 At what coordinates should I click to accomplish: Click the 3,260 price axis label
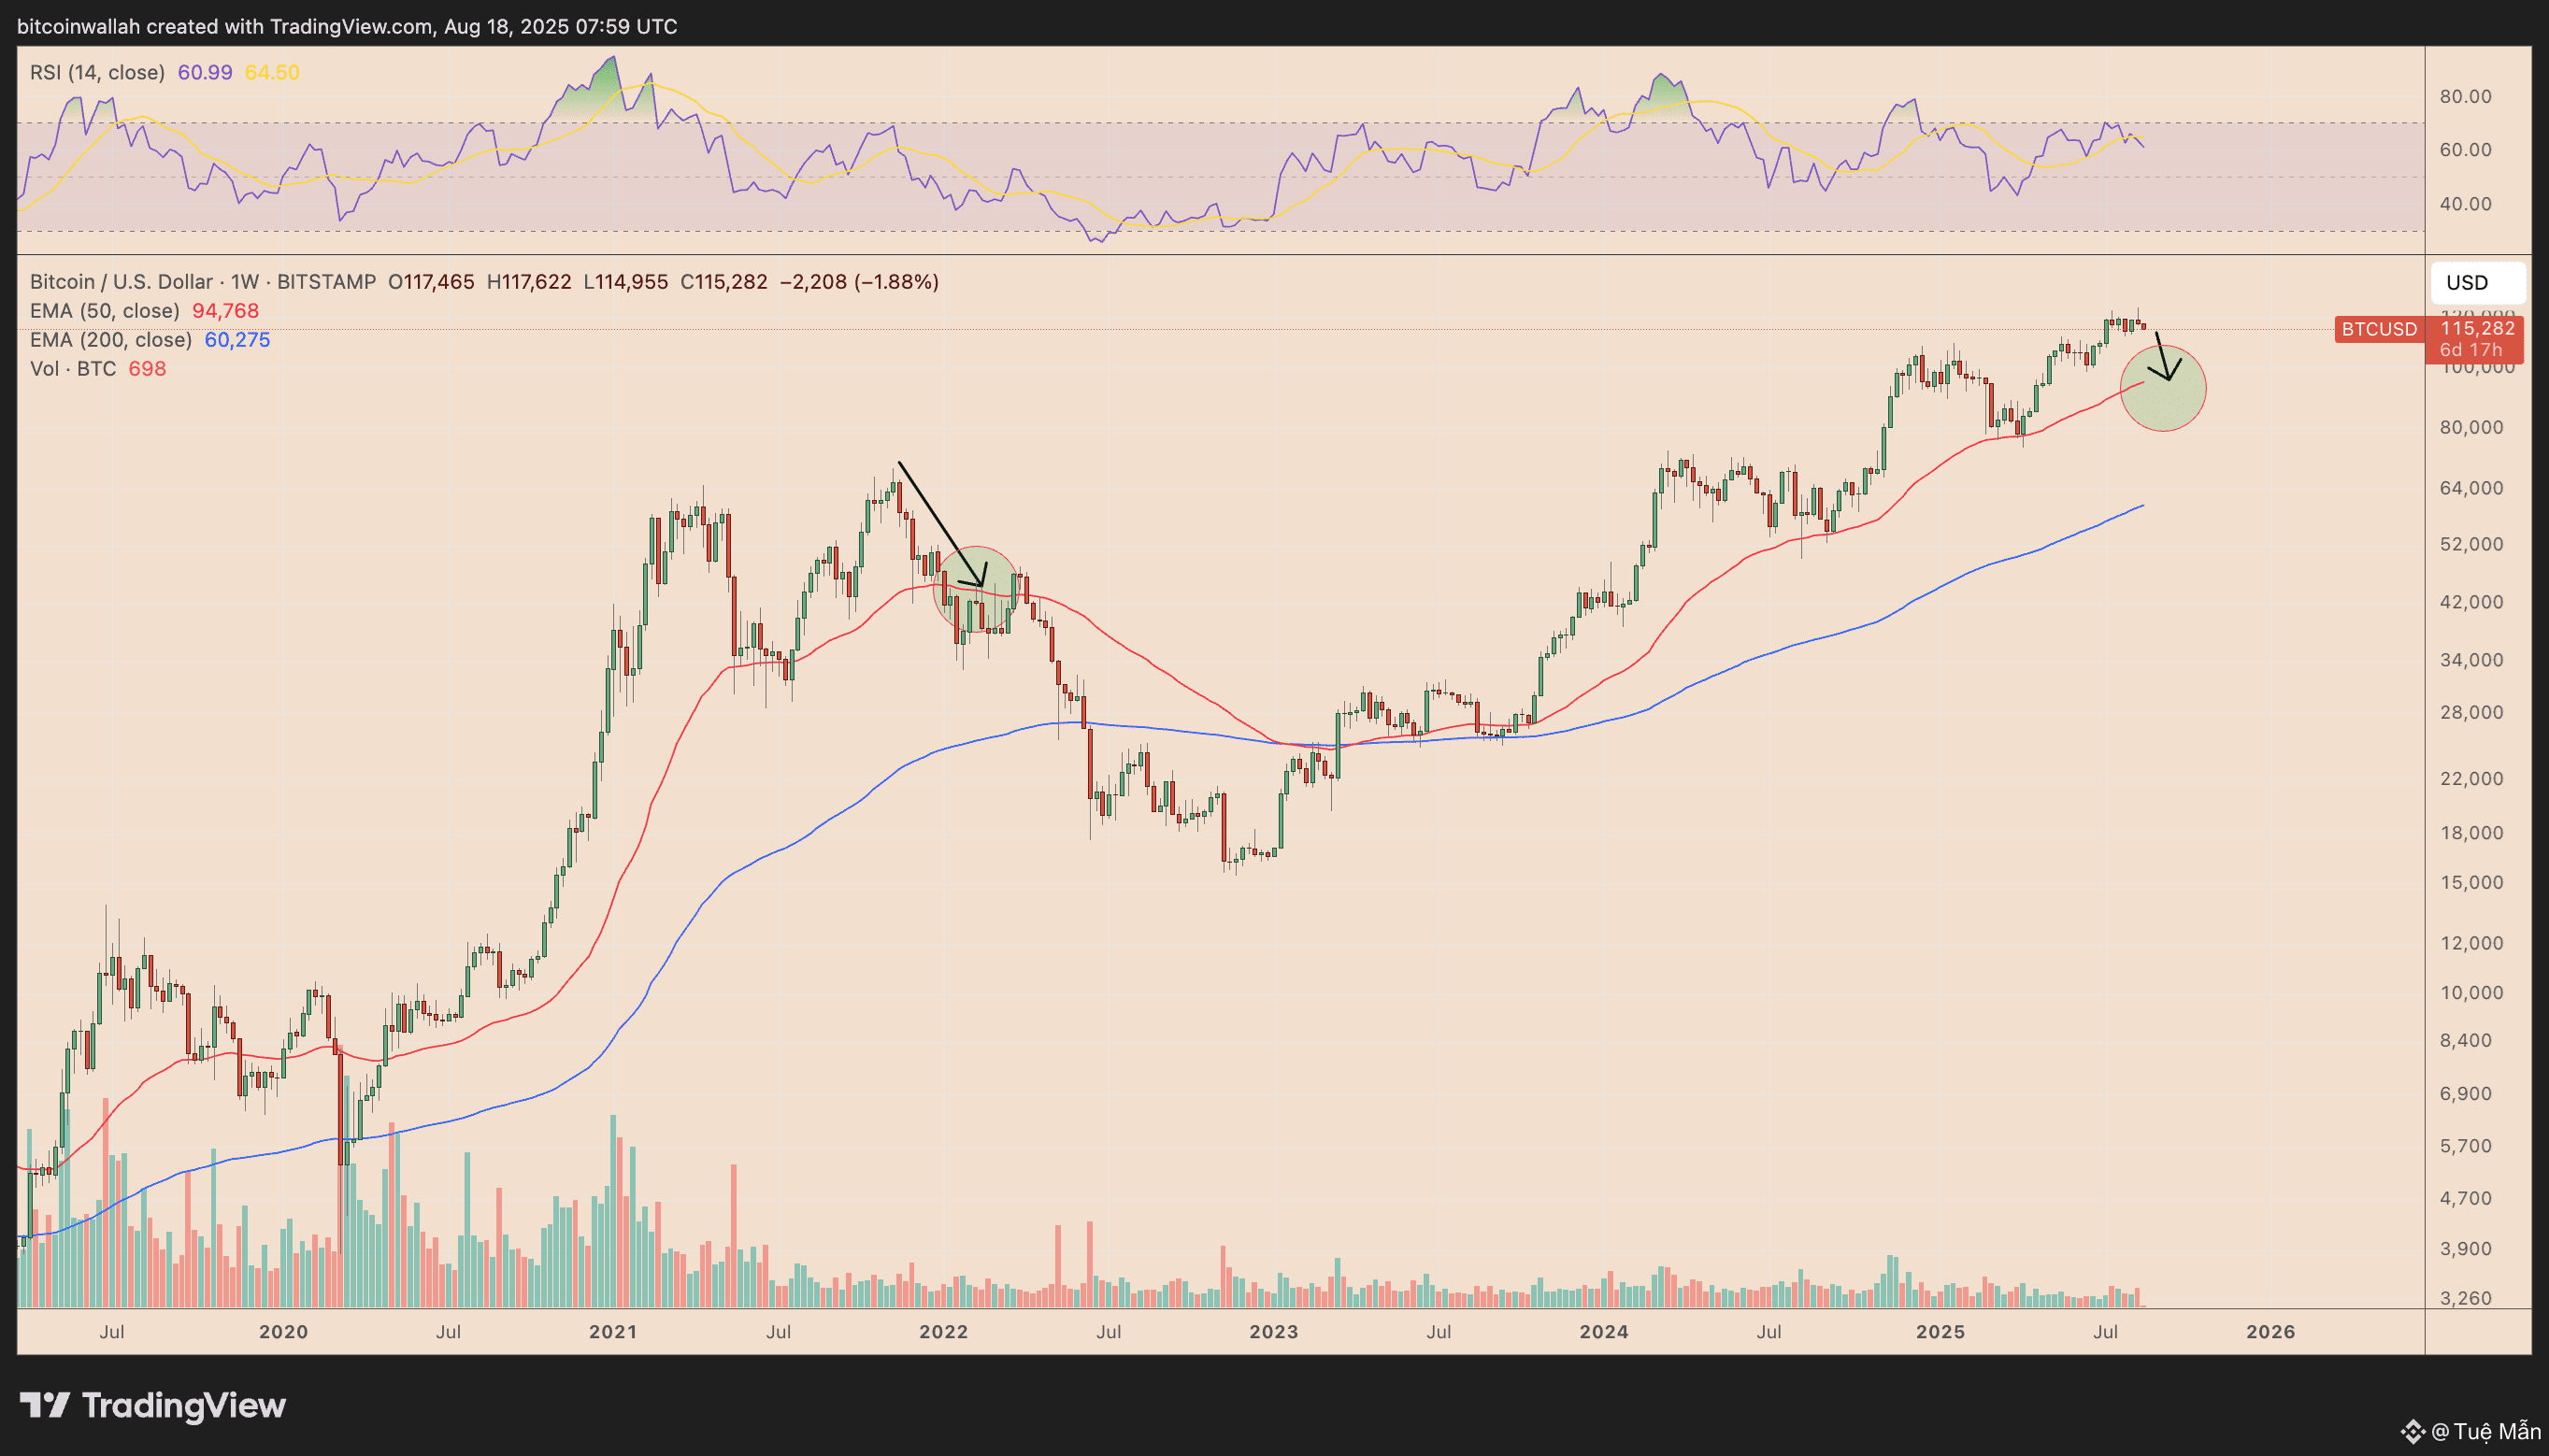tap(2466, 1299)
